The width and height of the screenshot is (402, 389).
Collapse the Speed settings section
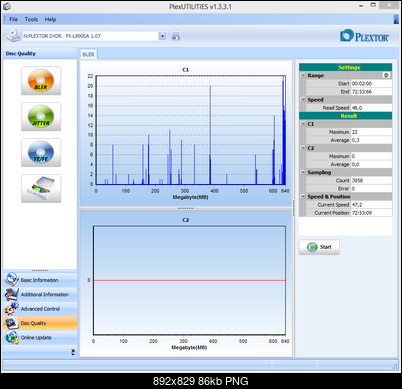(303, 99)
